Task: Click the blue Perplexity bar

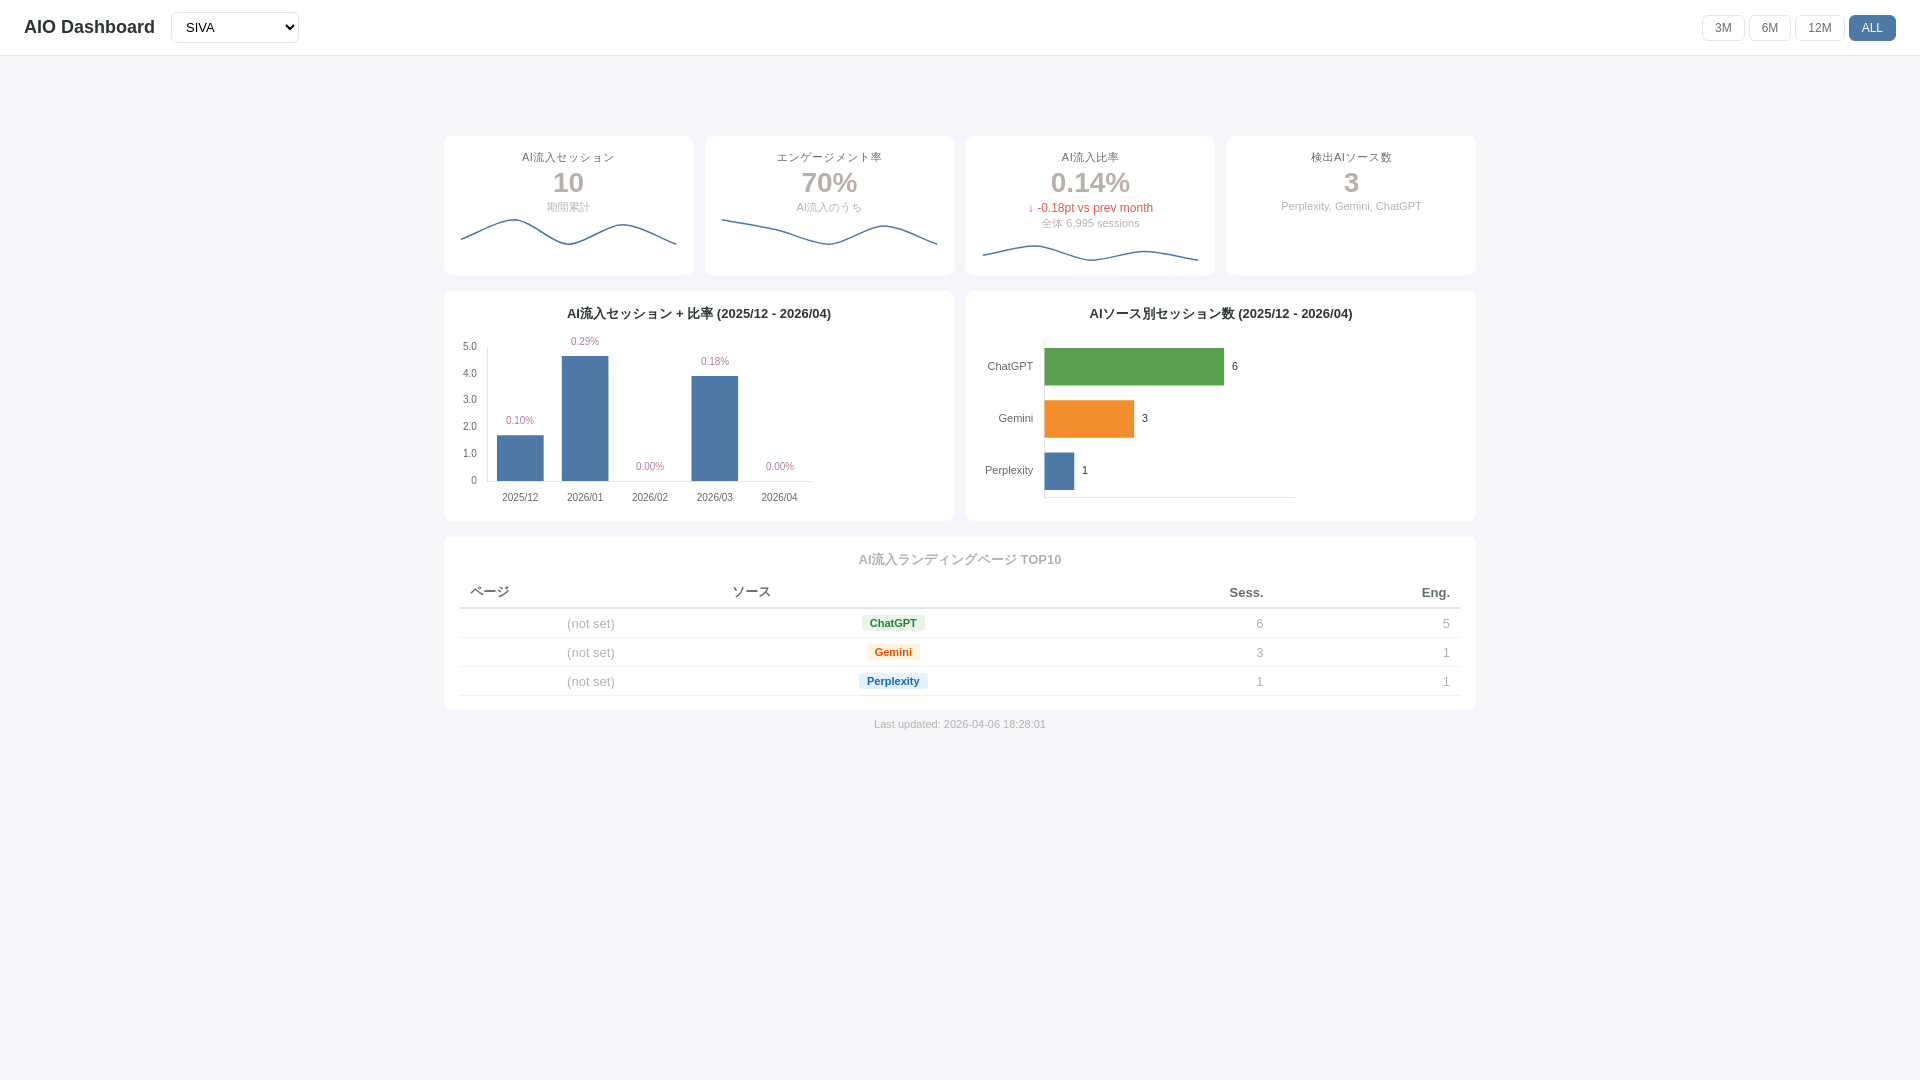Action: (x=1059, y=471)
